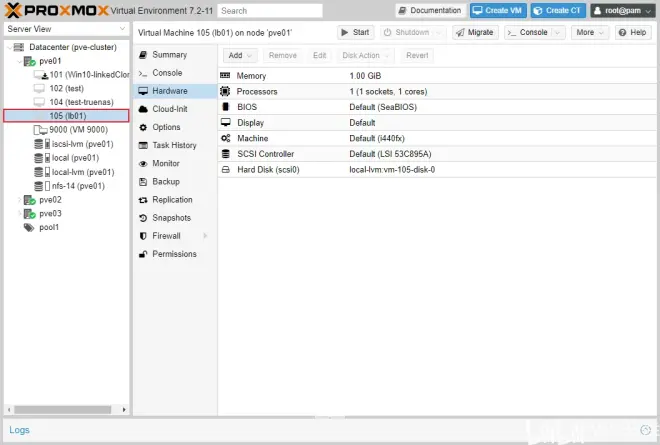Click the pool1 tag icon
660x445 pixels.
tap(29, 227)
